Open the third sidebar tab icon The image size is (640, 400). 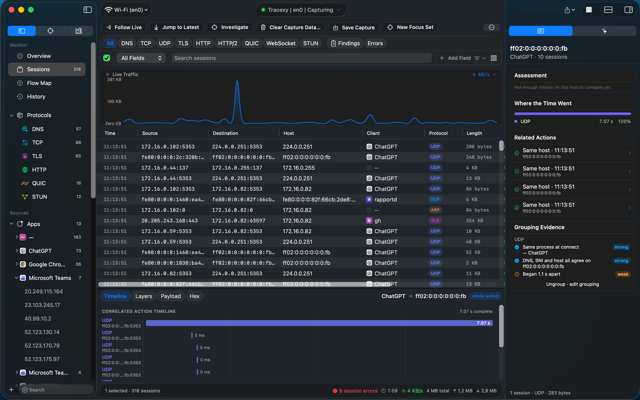(x=78, y=31)
